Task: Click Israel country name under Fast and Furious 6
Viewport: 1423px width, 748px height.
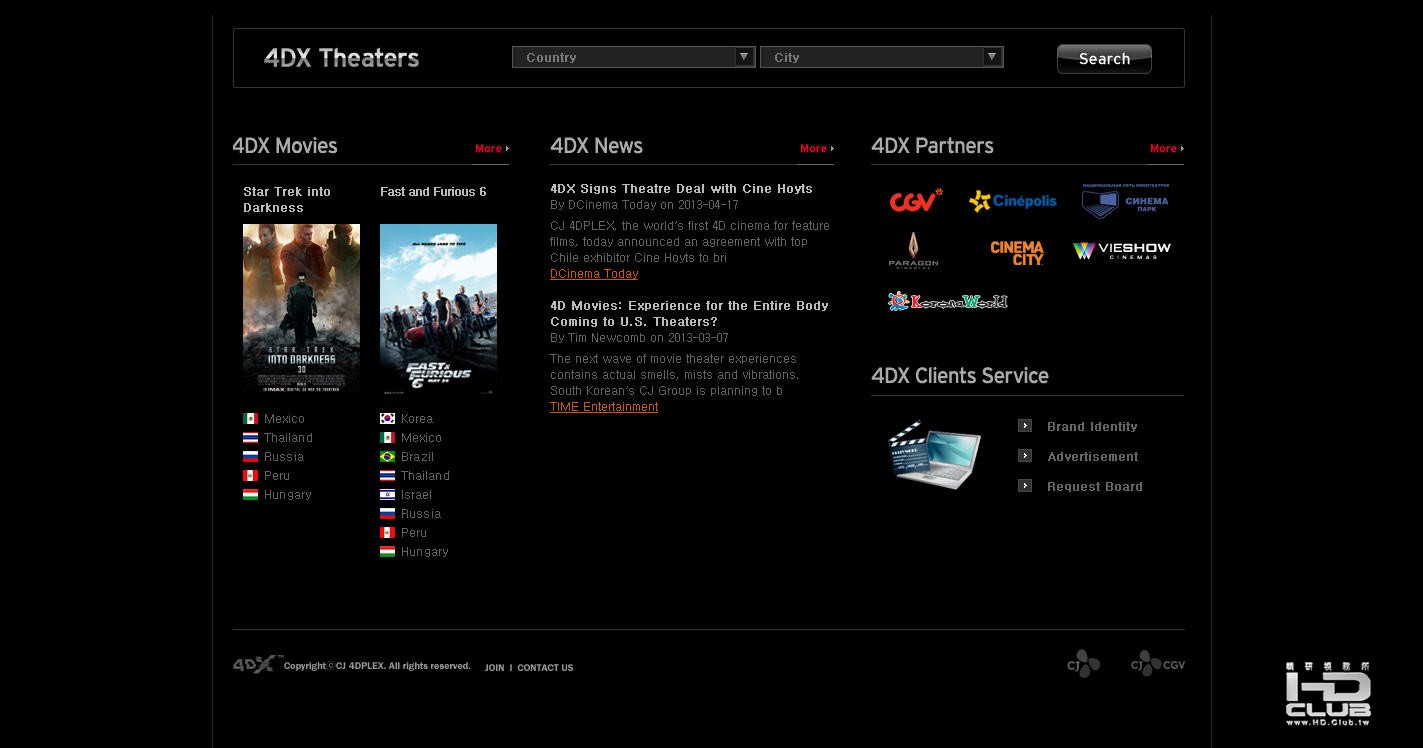Action: pos(416,495)
